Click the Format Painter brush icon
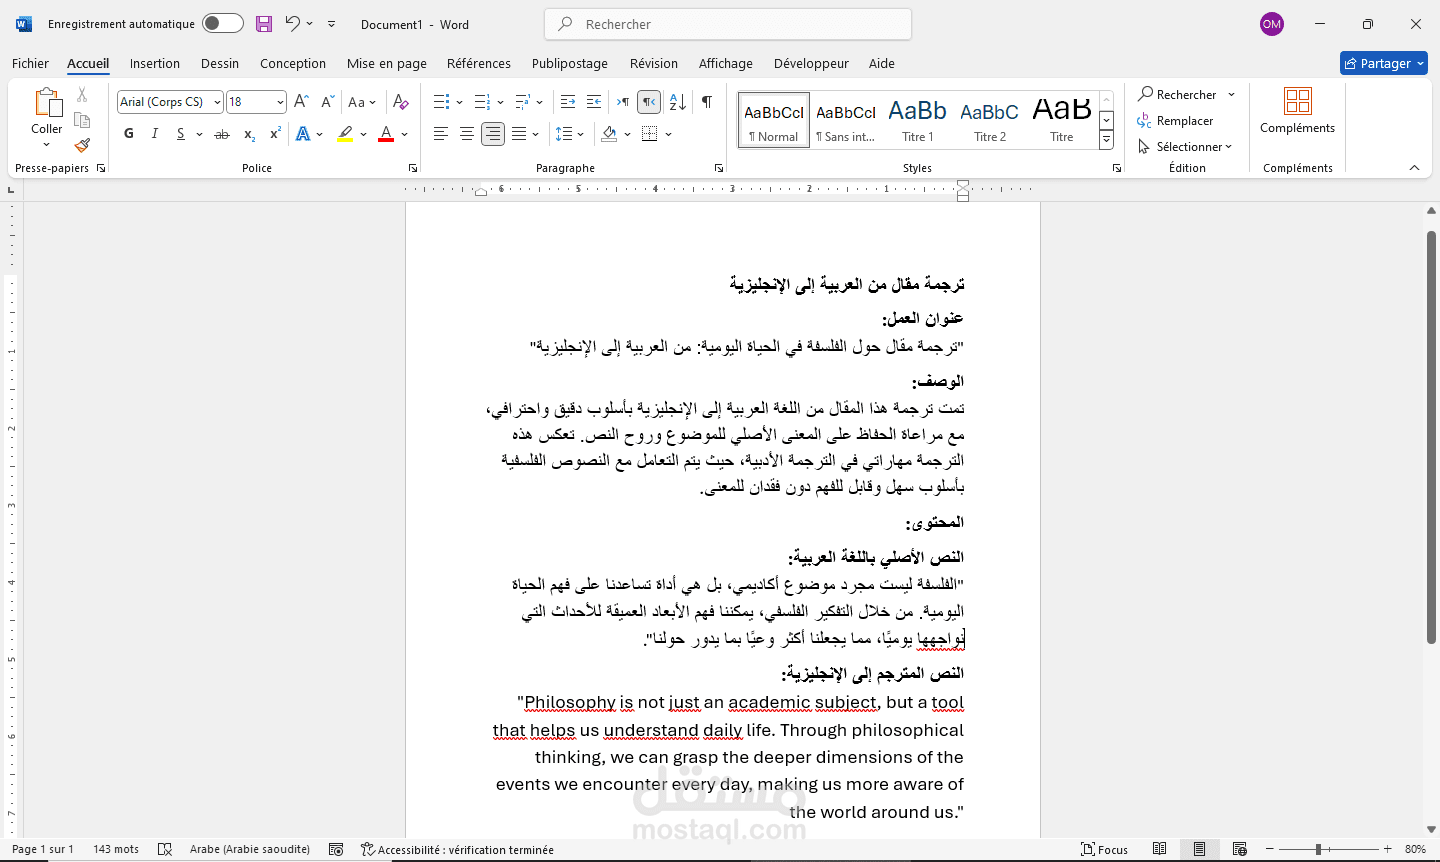Viewport: 1440px width, 862px height. point(82,145)
